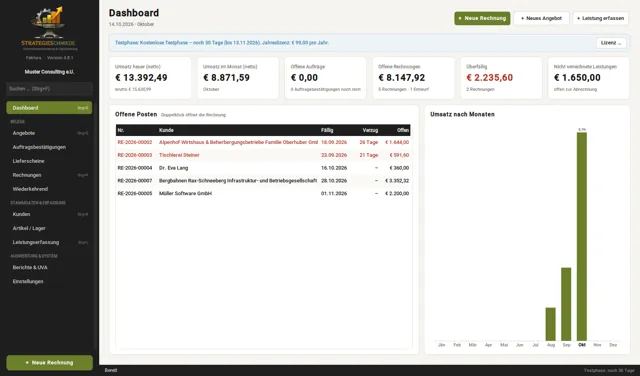Screen dimensions: 640x376
Task: Click the Aug bar in the chart
Action: coord(551,324)
